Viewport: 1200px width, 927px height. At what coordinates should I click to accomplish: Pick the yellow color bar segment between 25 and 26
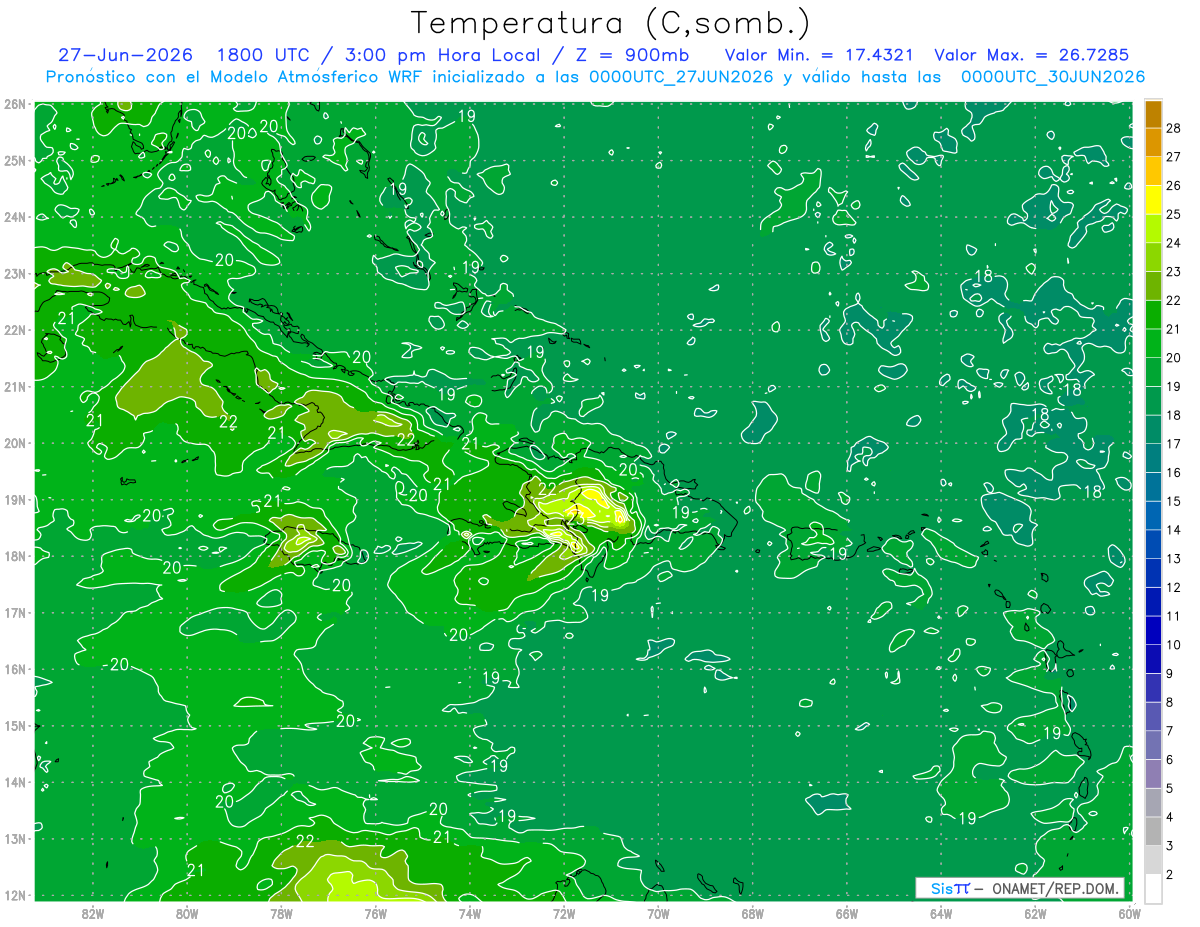[1153, 199]
